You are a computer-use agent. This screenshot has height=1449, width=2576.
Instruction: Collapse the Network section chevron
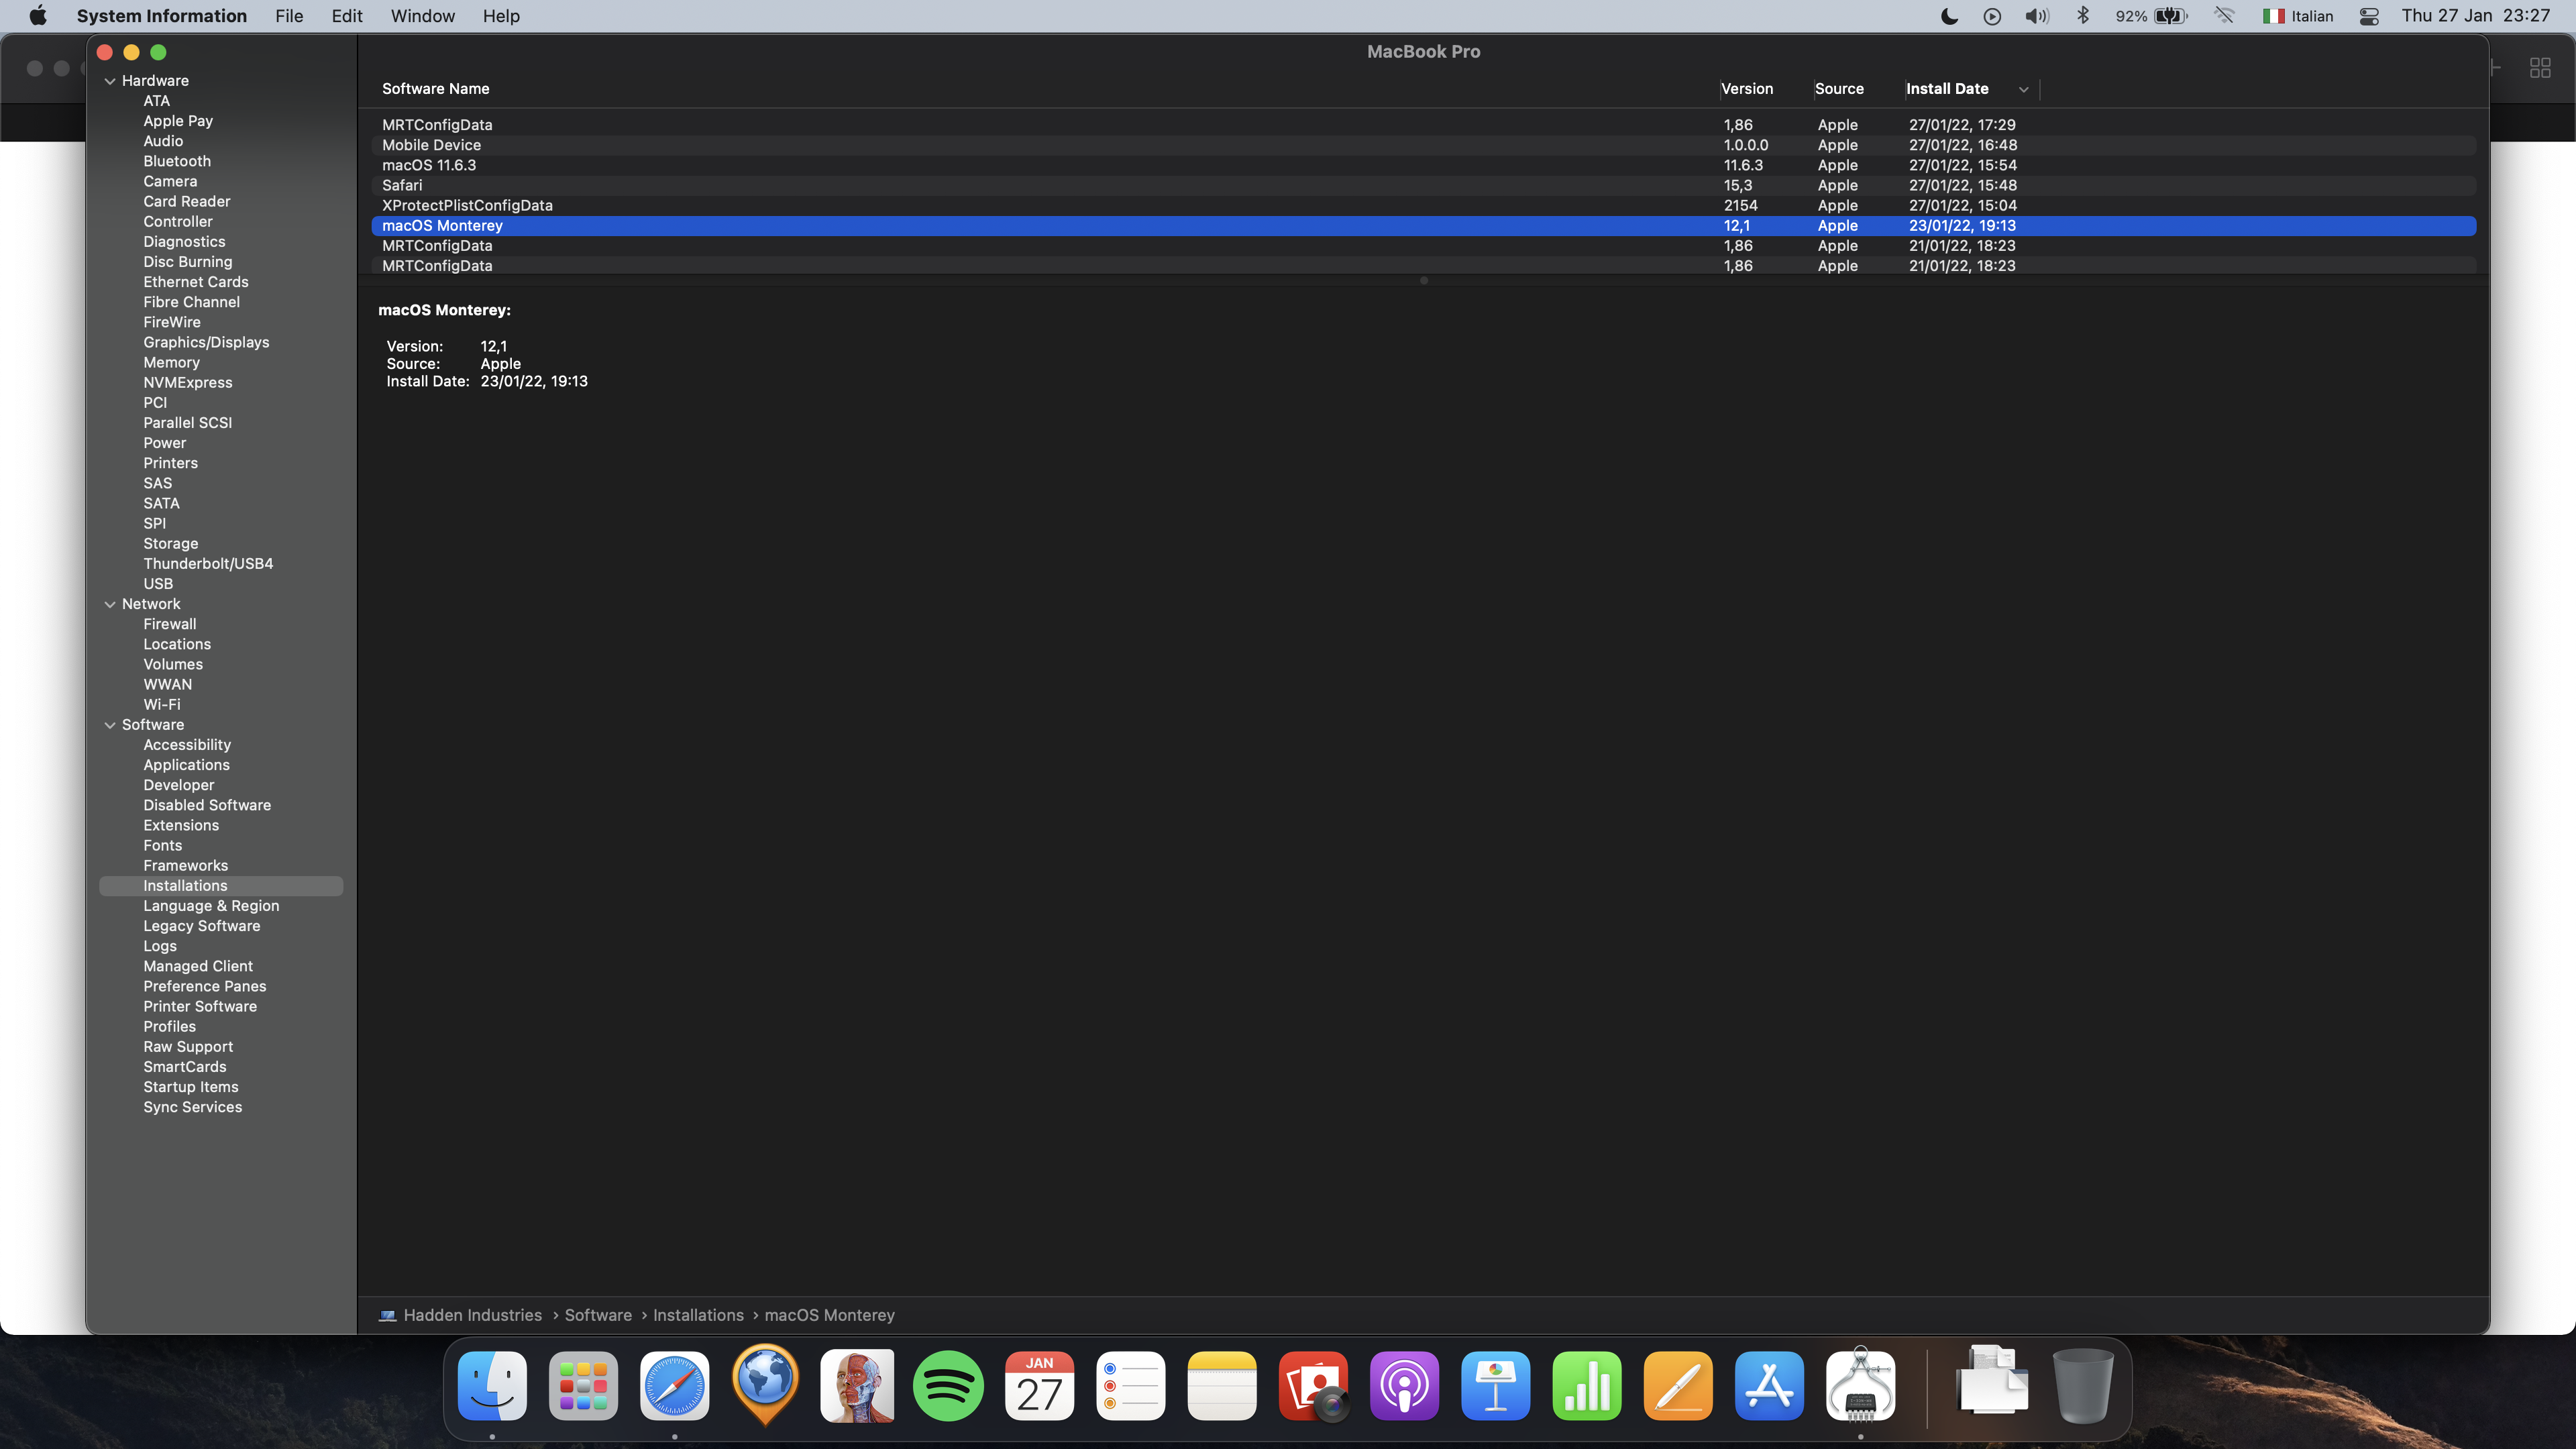point(110,604)
